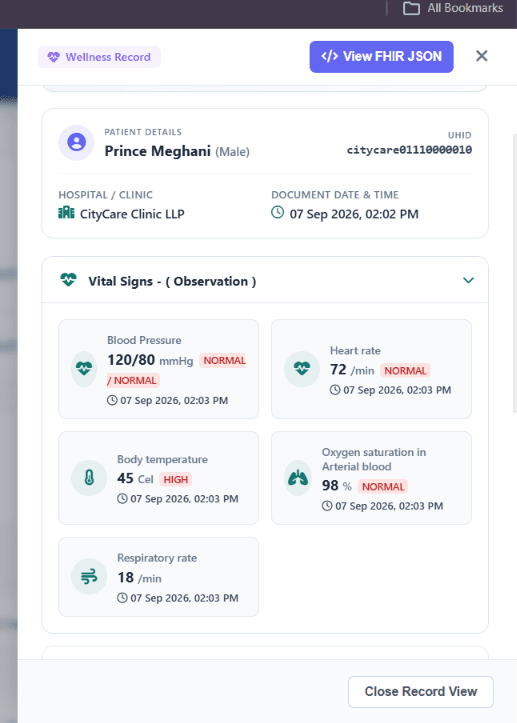Click the code brackets icon in FHIR button
The width and height of the screenshot is (517, 723).
click(329, 56)
